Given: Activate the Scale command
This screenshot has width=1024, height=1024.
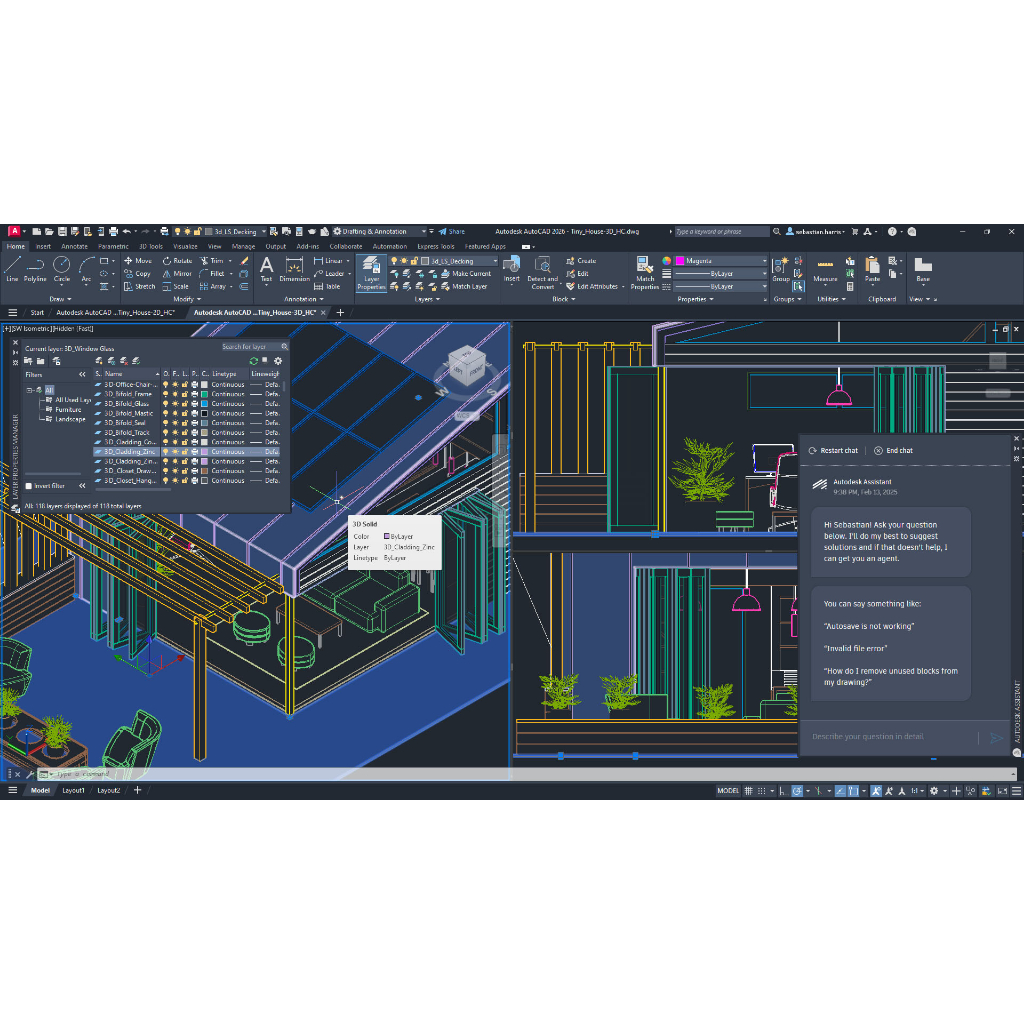Looking at the screenshot, I should pyautogui.click(x=176, y=286).
